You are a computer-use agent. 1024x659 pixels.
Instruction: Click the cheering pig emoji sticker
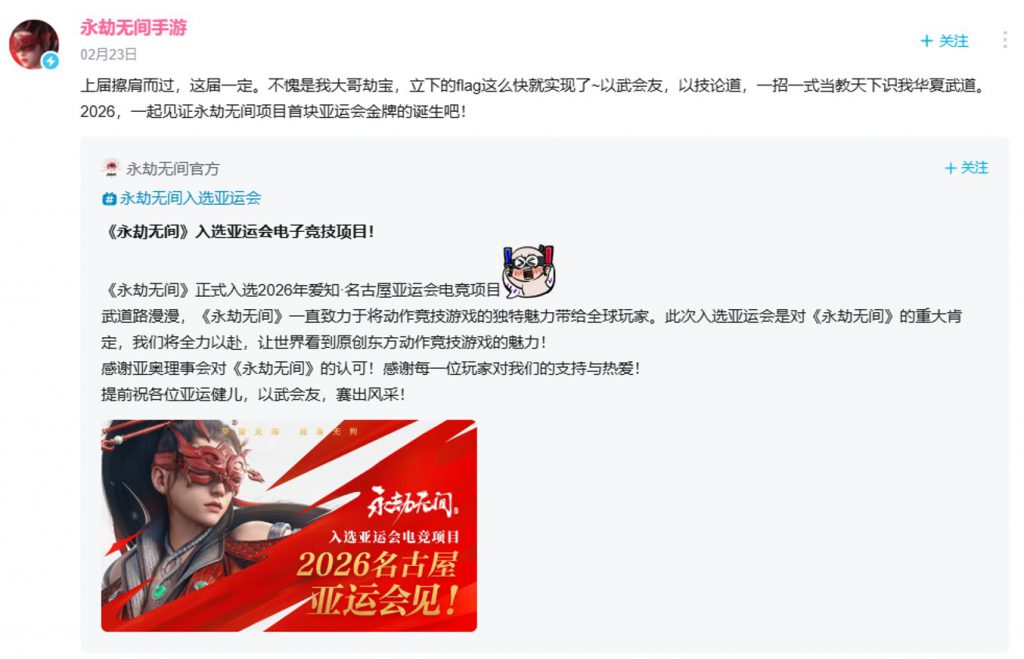pos(528,272)
